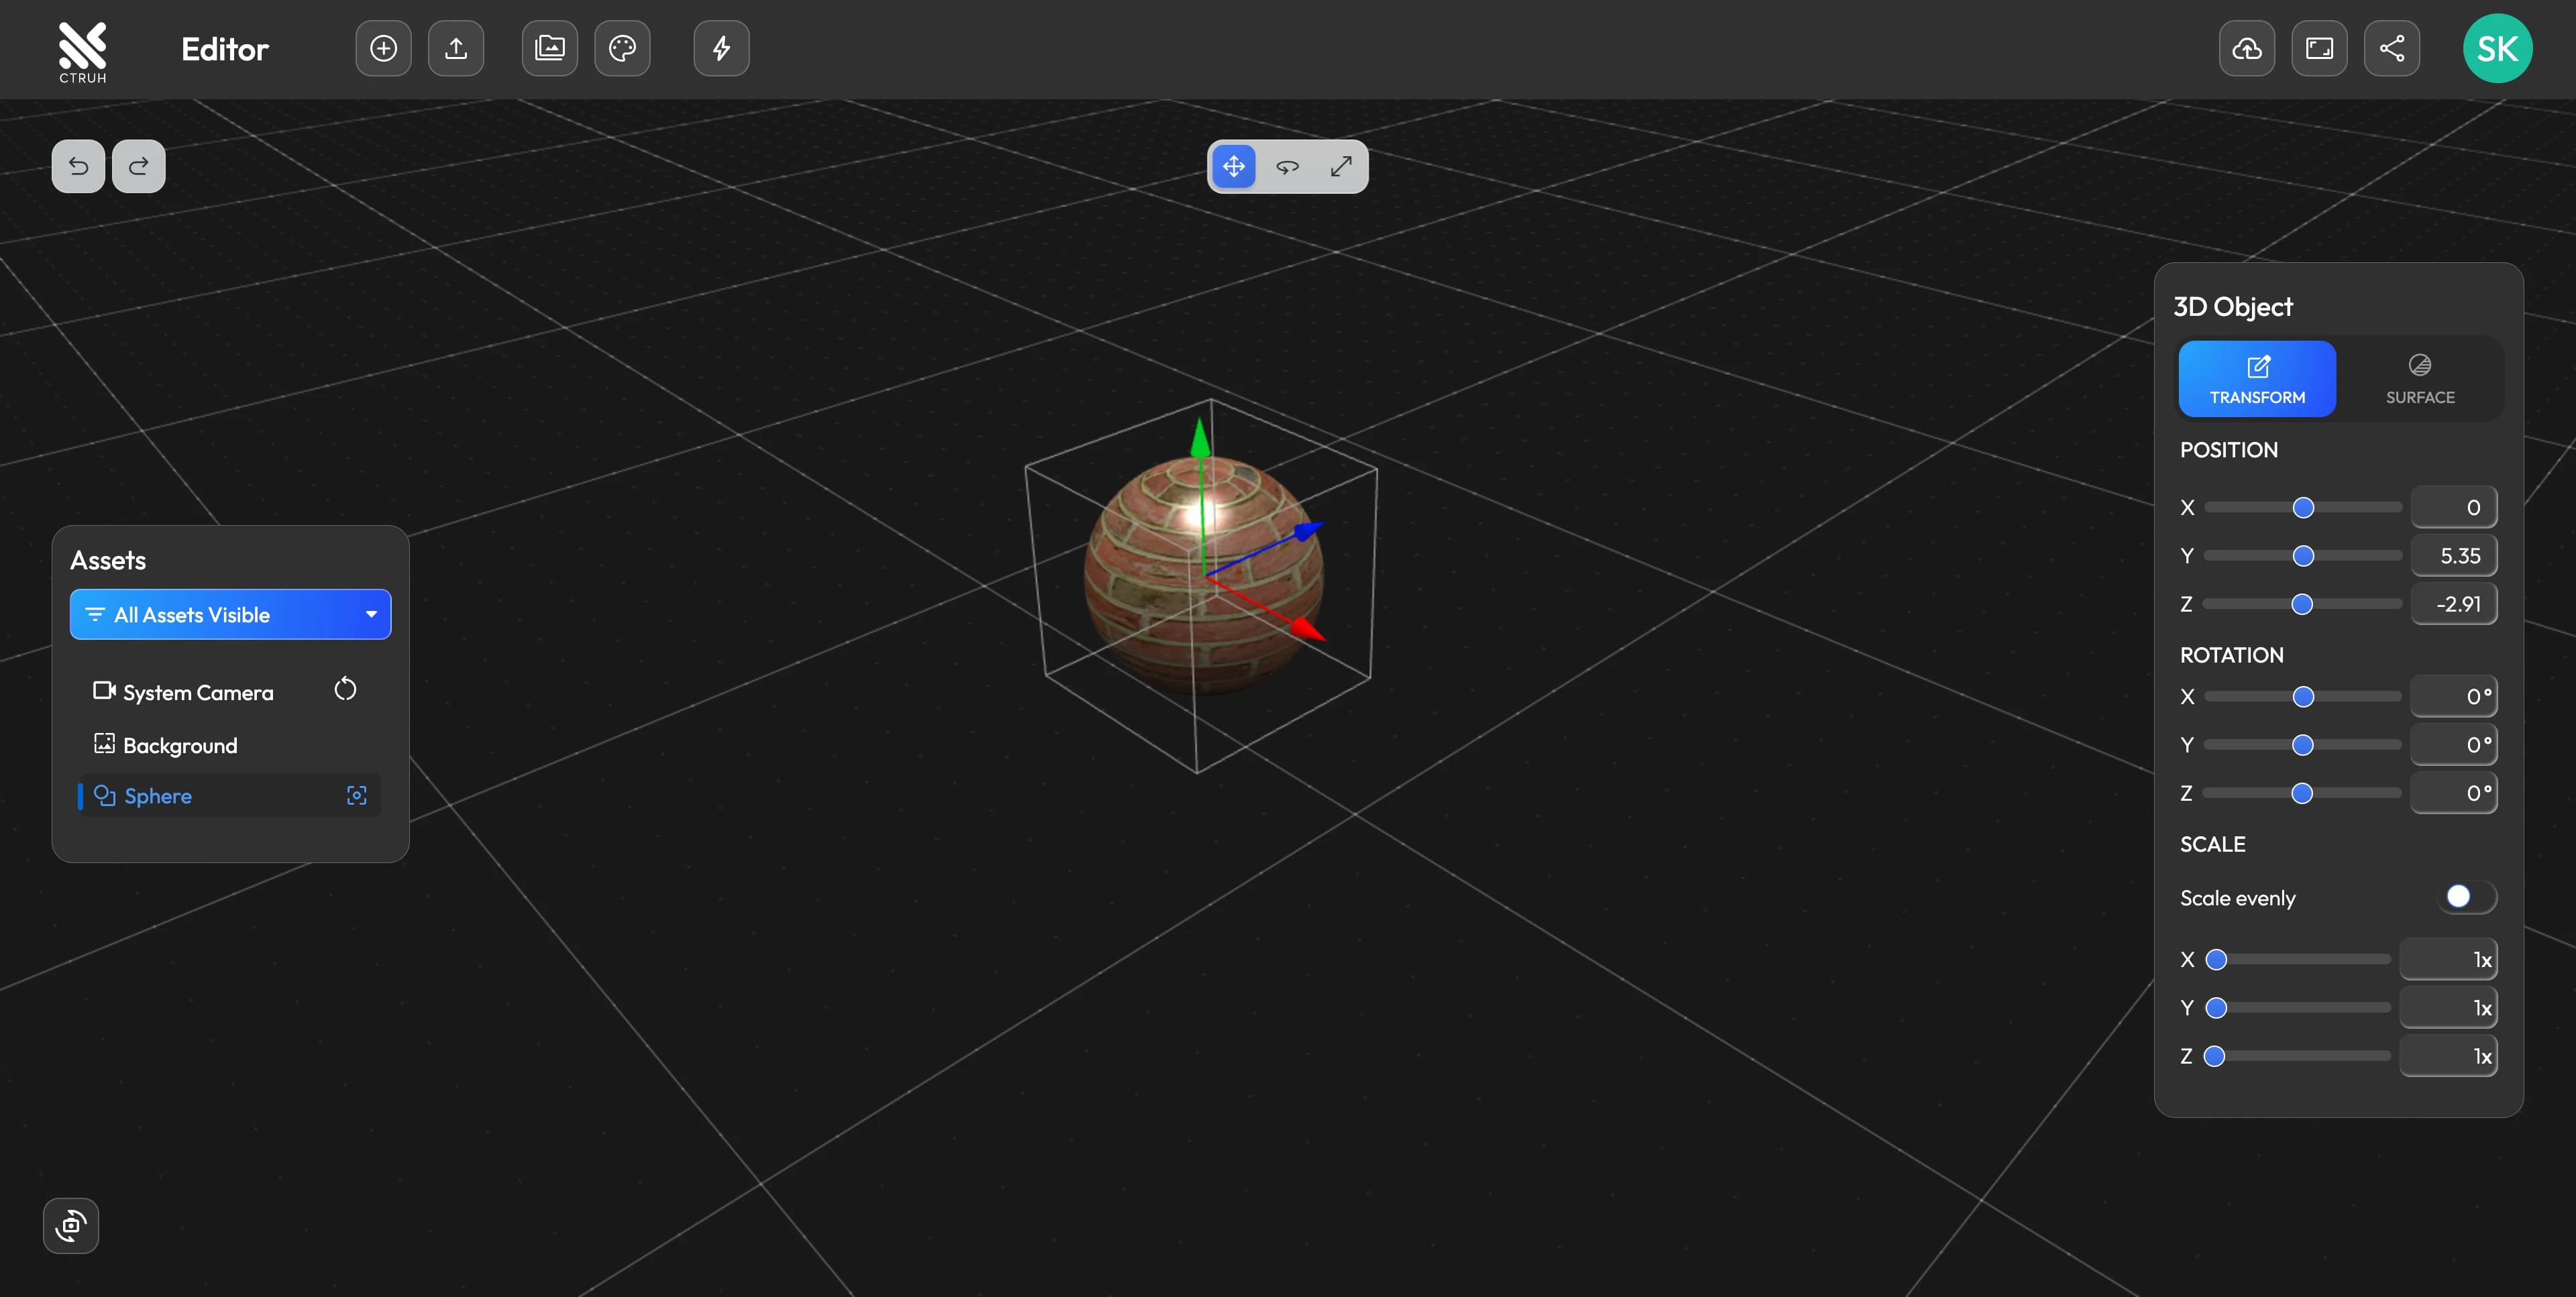2576x1297 pixels.
Task: Reset System Camera with circular arrow
Action: click(x=345, y=690)
